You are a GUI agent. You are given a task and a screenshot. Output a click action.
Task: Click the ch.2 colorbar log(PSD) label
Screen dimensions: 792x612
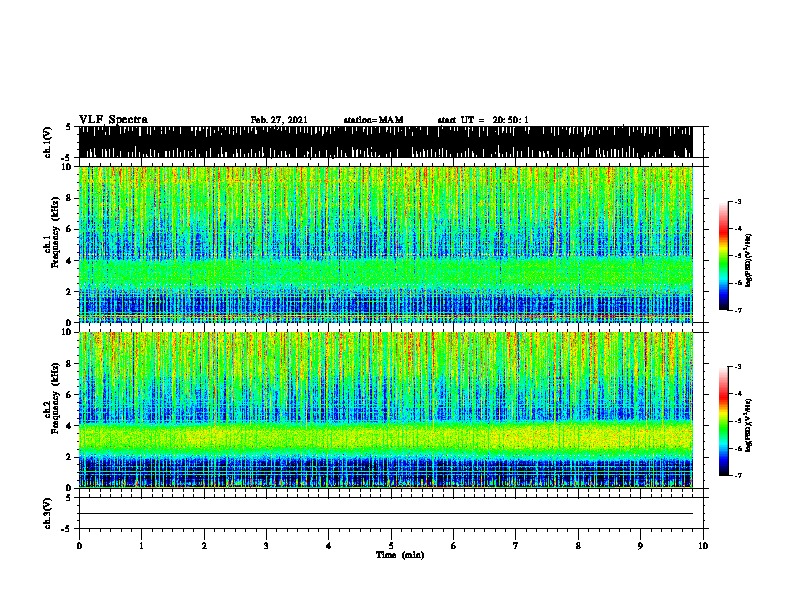point(748,426)
